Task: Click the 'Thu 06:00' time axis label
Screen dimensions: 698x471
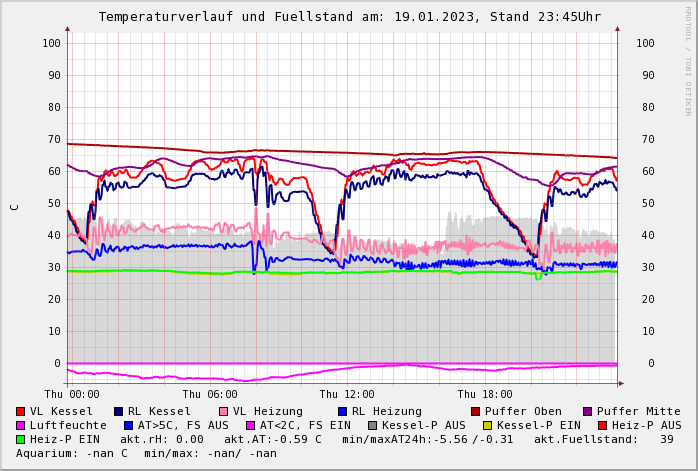Action: 210,395
